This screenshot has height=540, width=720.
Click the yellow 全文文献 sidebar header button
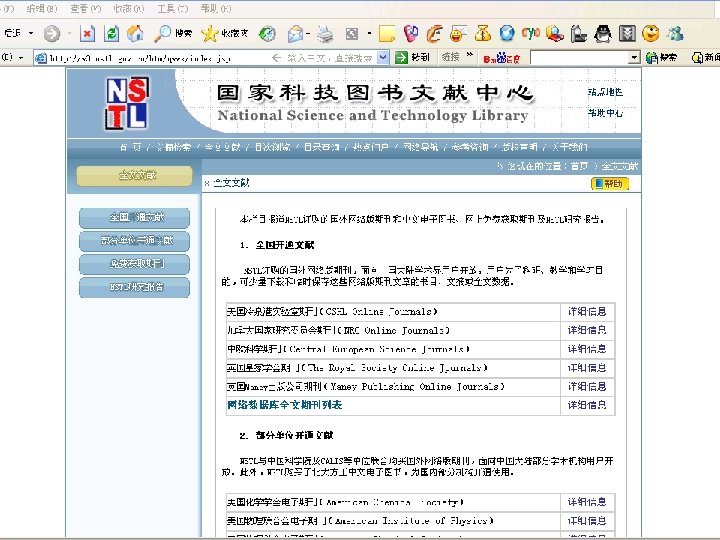point(135,176)
